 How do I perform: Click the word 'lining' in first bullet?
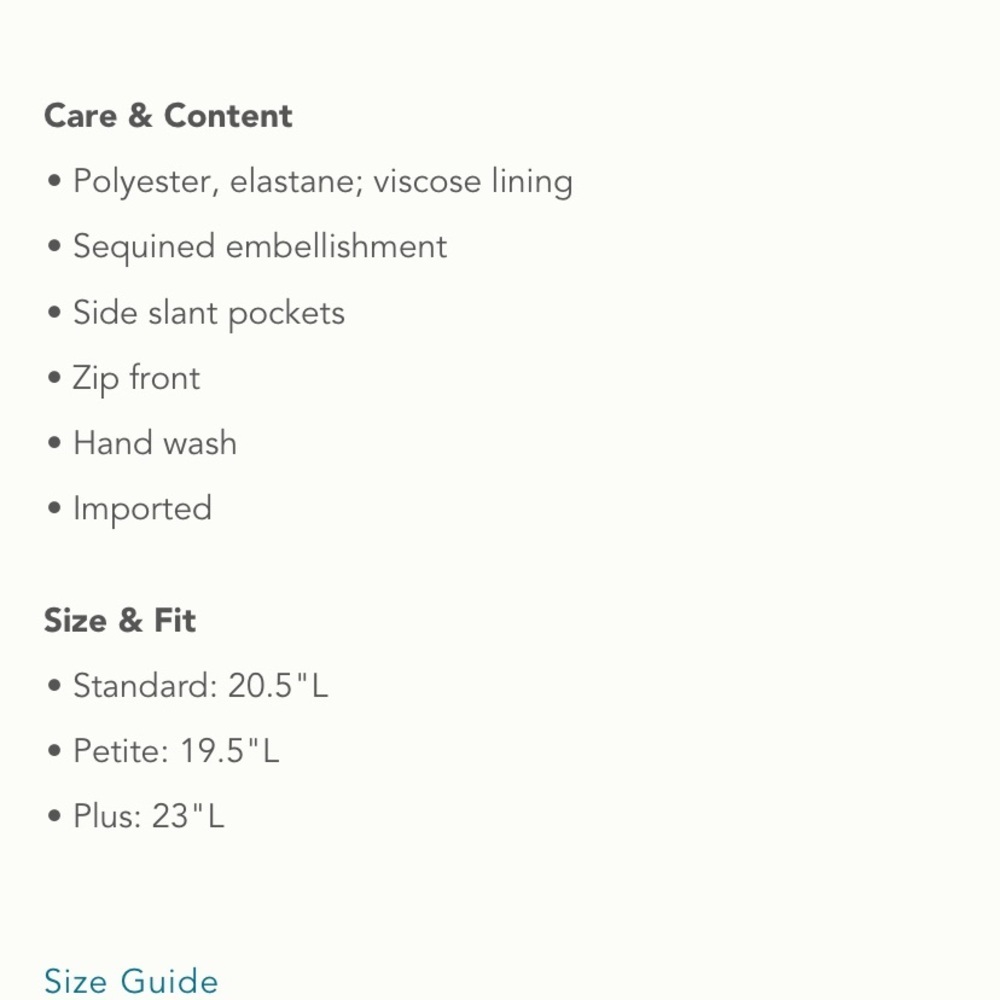(532, 182)
